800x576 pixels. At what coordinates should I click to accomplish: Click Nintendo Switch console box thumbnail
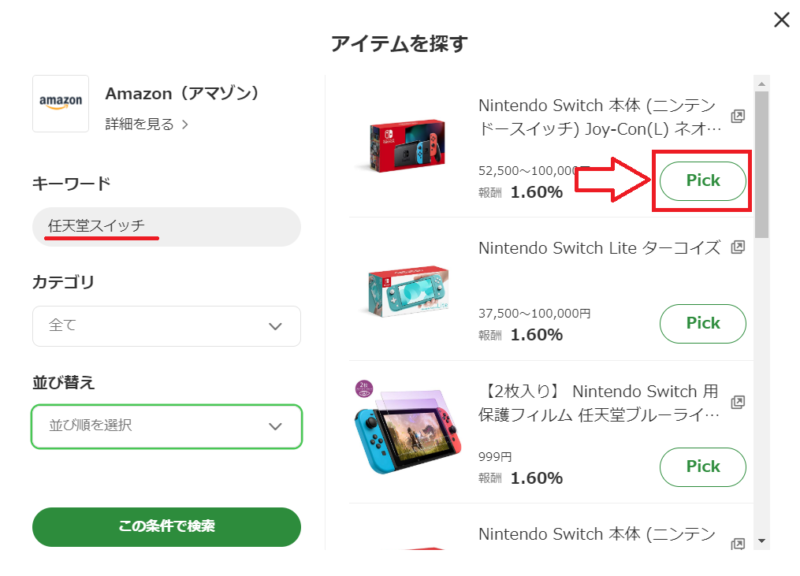407,145
